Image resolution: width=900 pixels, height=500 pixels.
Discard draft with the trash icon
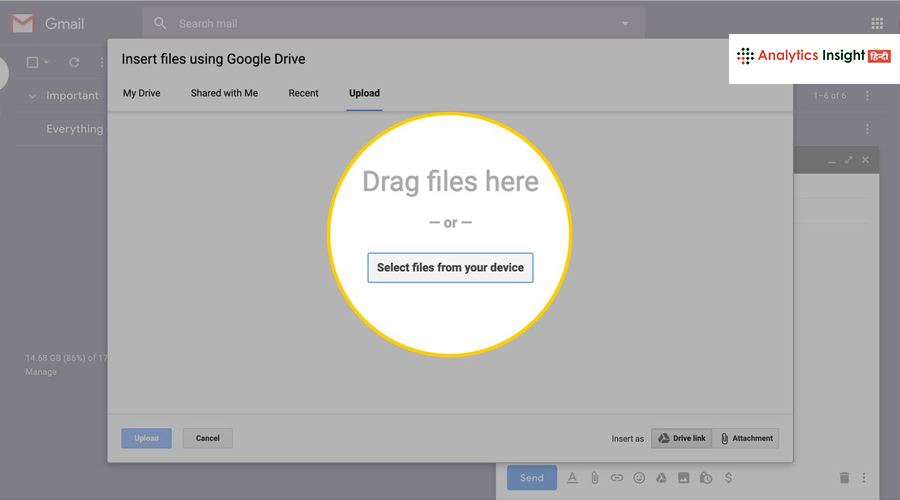pos(844,478)
